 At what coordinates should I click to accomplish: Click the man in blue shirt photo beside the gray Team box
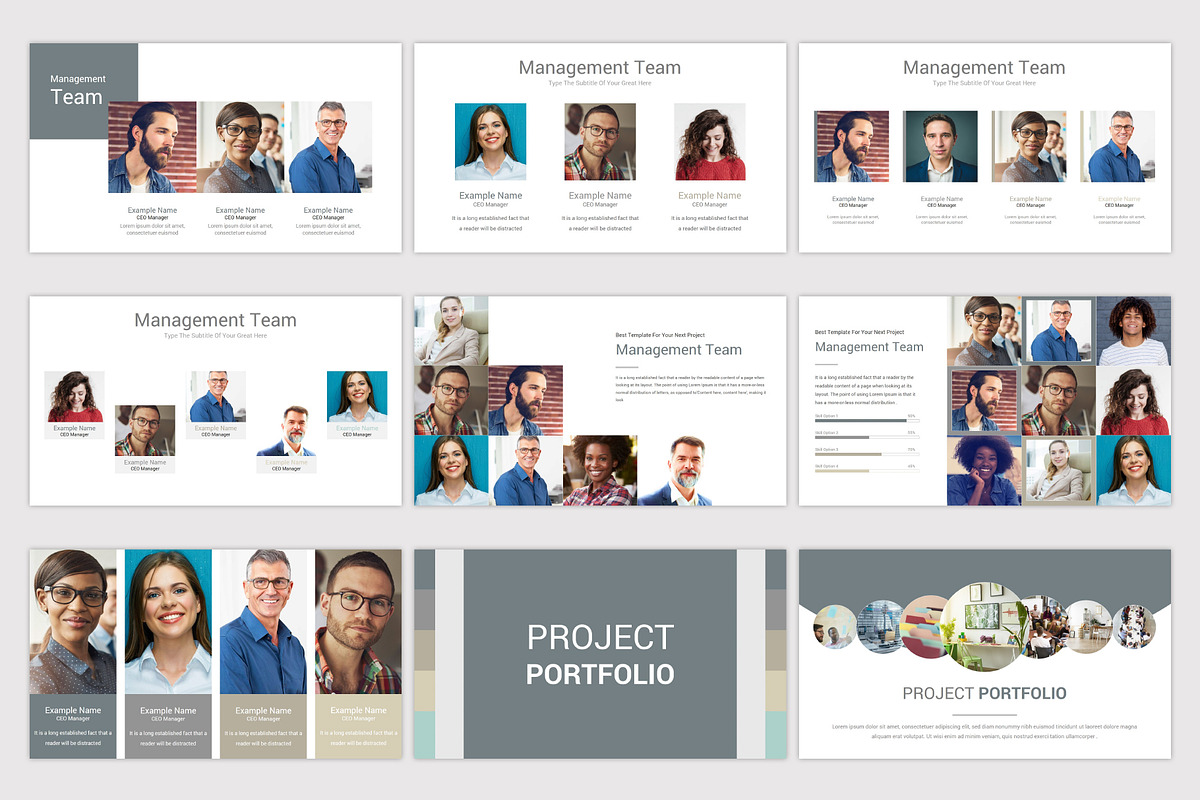click(330, 147)
